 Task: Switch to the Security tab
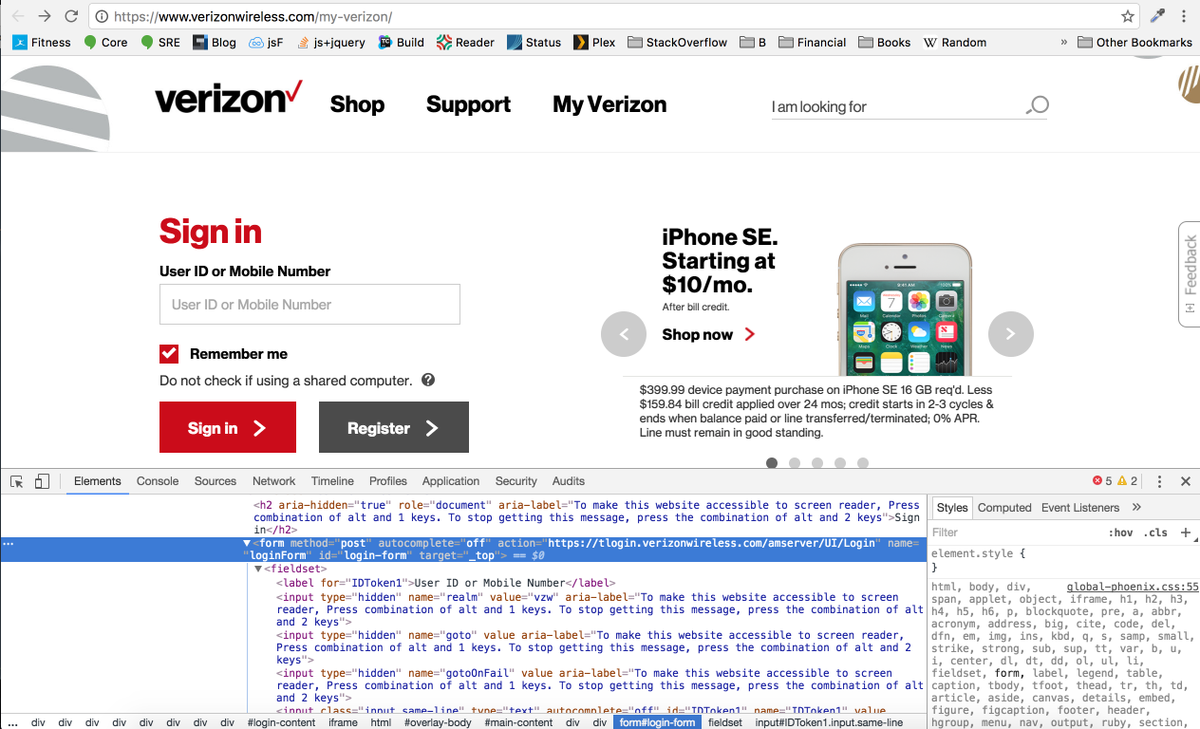pyautogui.click(x=516, y=481)
